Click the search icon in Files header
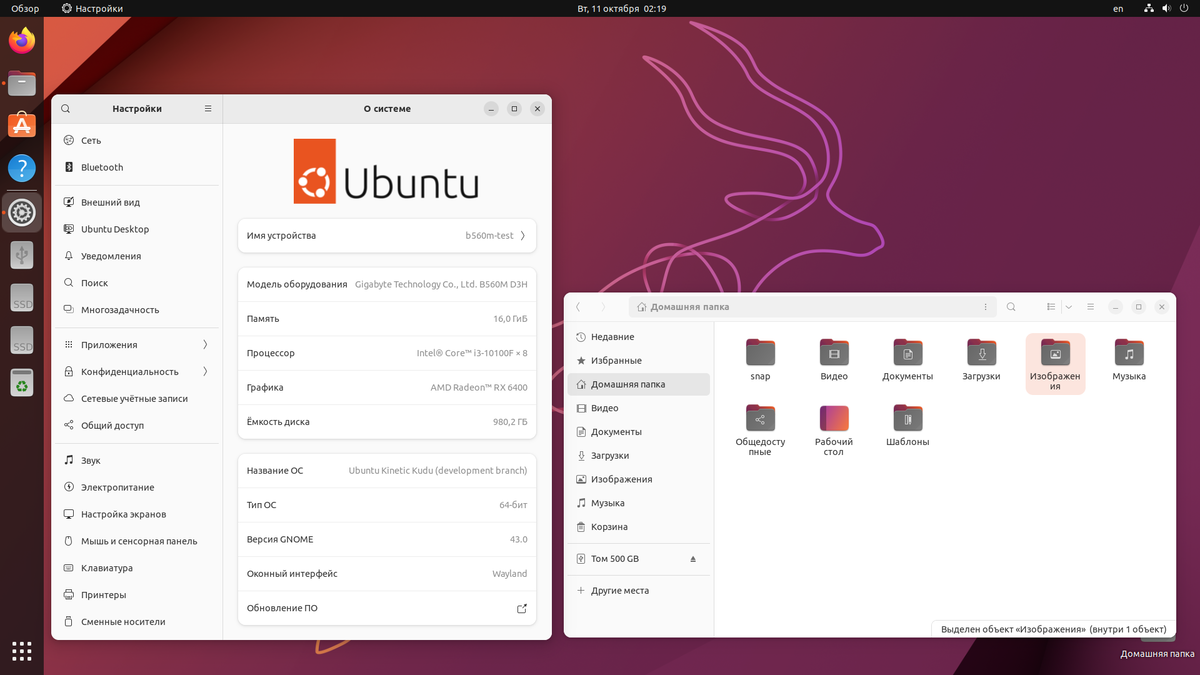The image size is (1200, 675). tap(1011, 307)
